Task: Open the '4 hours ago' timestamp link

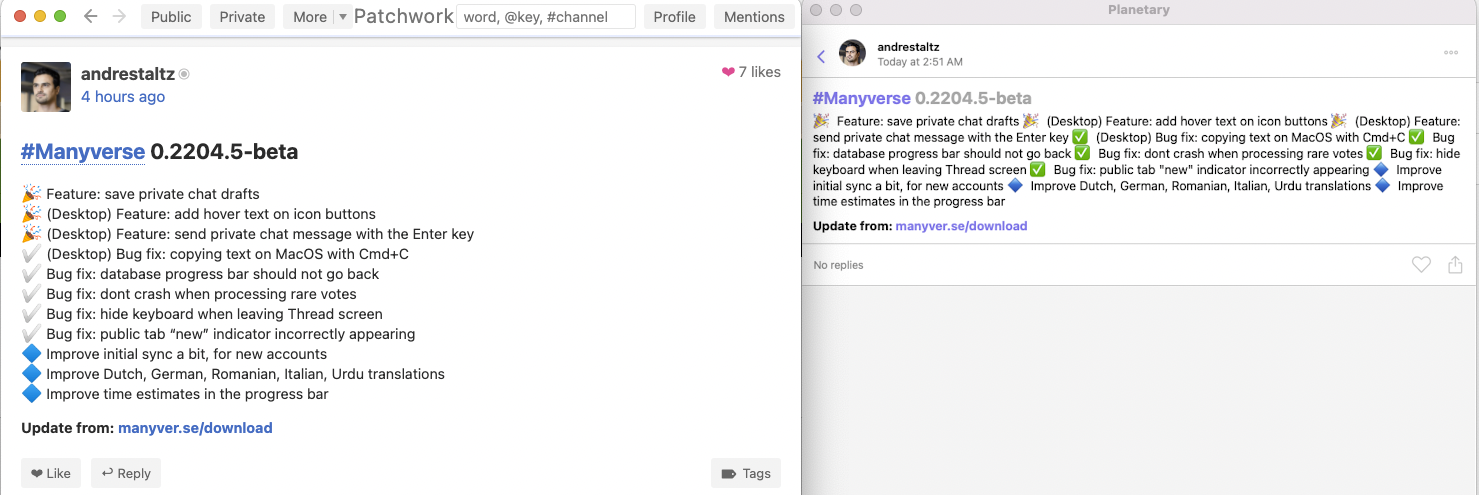Action: [123, 97]
